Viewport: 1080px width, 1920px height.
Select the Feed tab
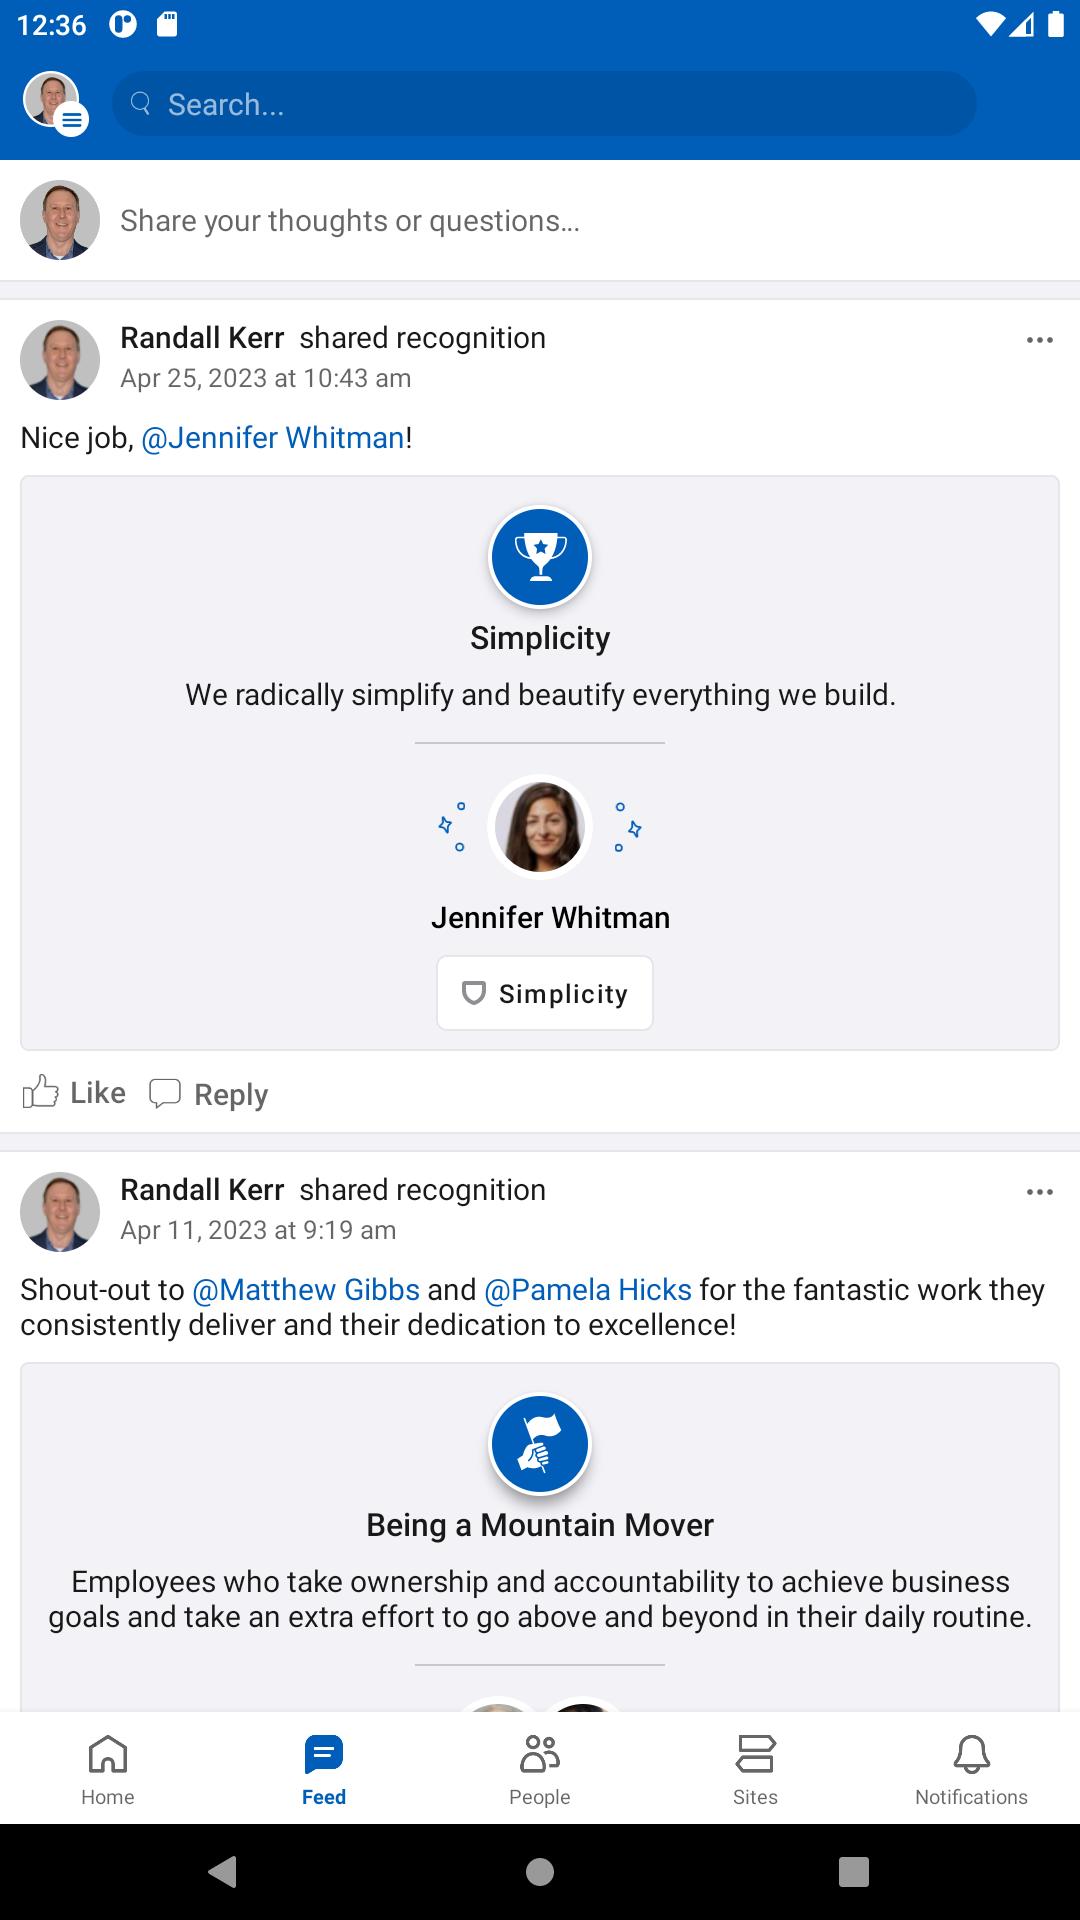324,1769
